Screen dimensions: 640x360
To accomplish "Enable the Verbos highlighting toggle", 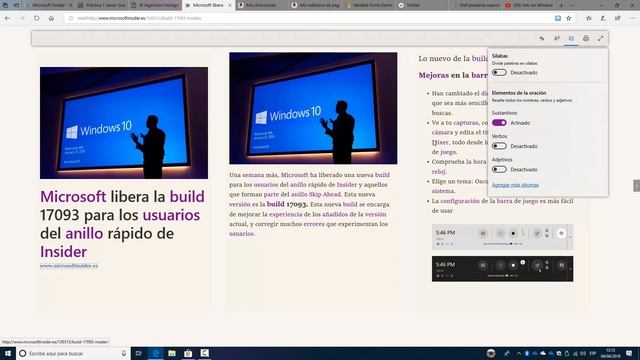I will point(499,146).
